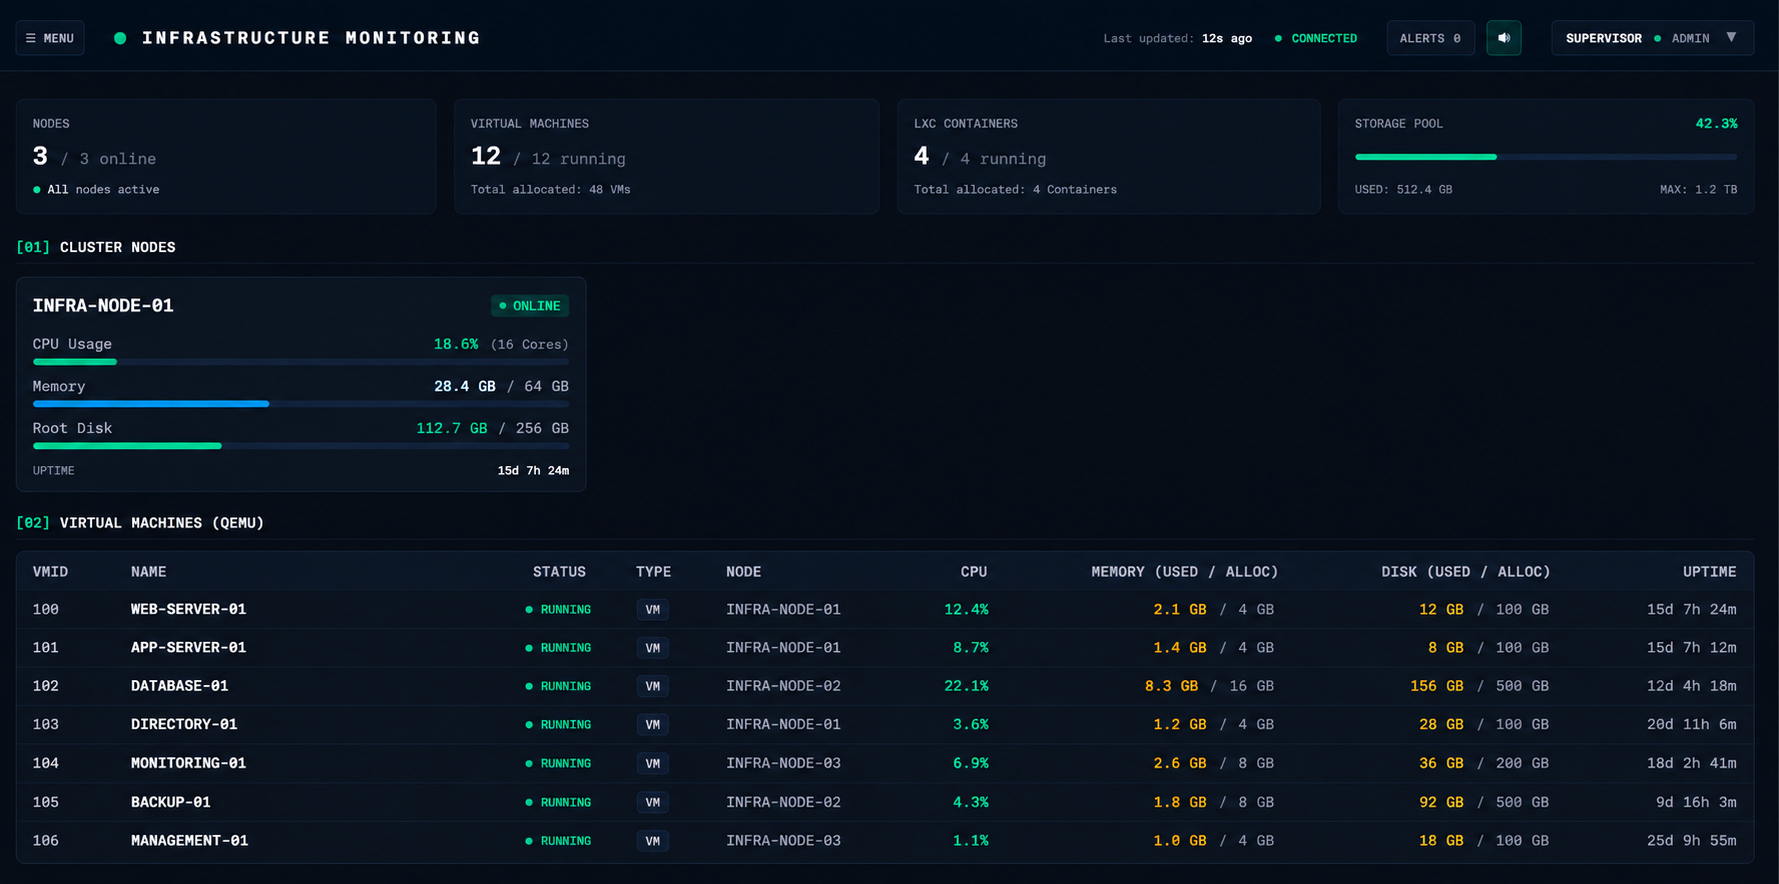The image size is (1779, 884).
Task: Click the RUNNING status of MONITORING-01
Action: (558, 763)
